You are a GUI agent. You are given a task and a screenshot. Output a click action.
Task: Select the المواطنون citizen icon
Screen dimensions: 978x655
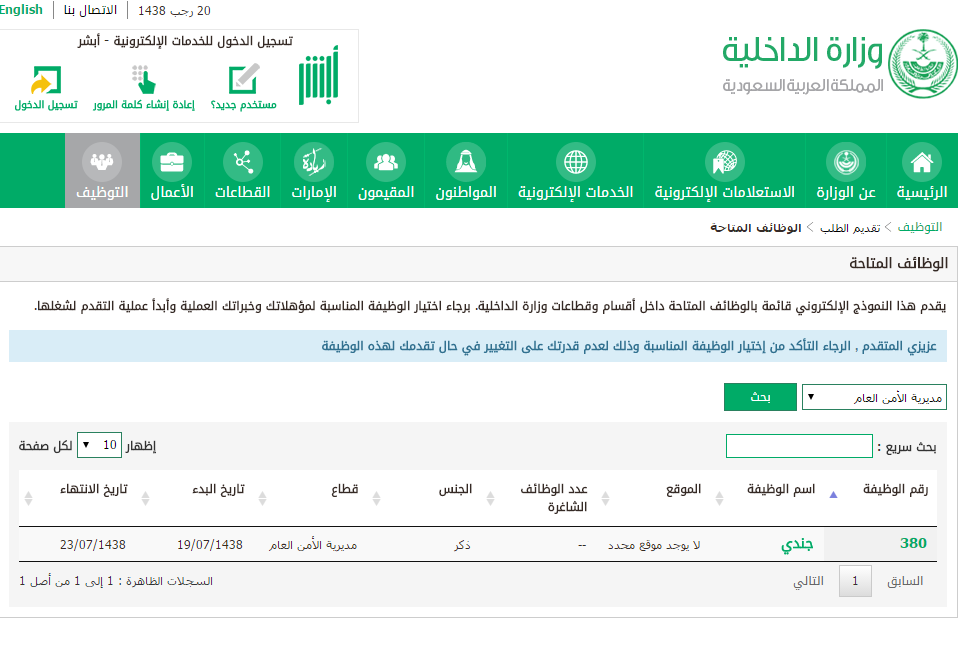tap(466, 162)
